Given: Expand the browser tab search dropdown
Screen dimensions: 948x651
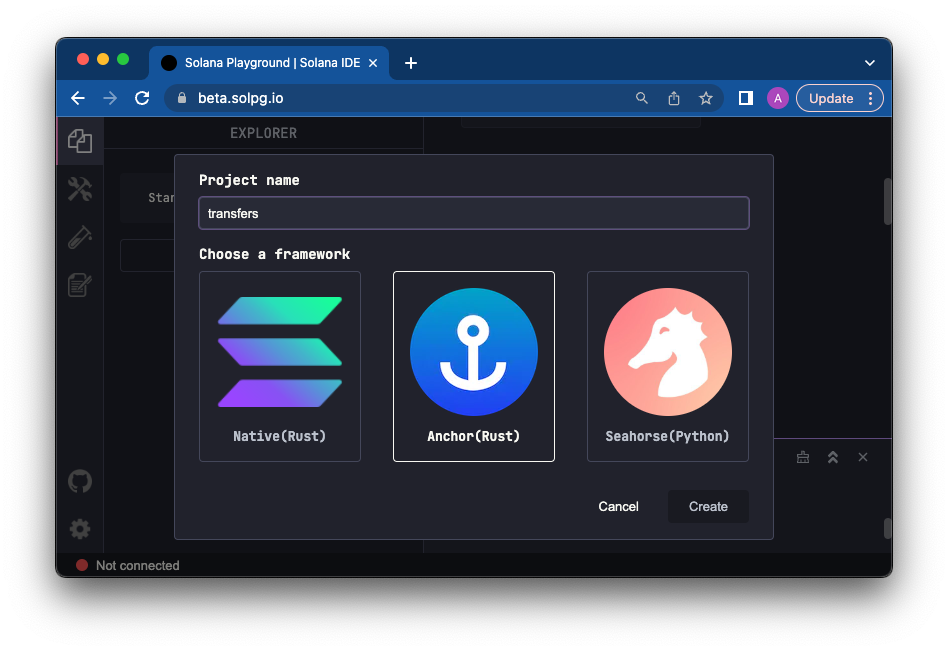Looking at the screenshot, I should 869,63.
